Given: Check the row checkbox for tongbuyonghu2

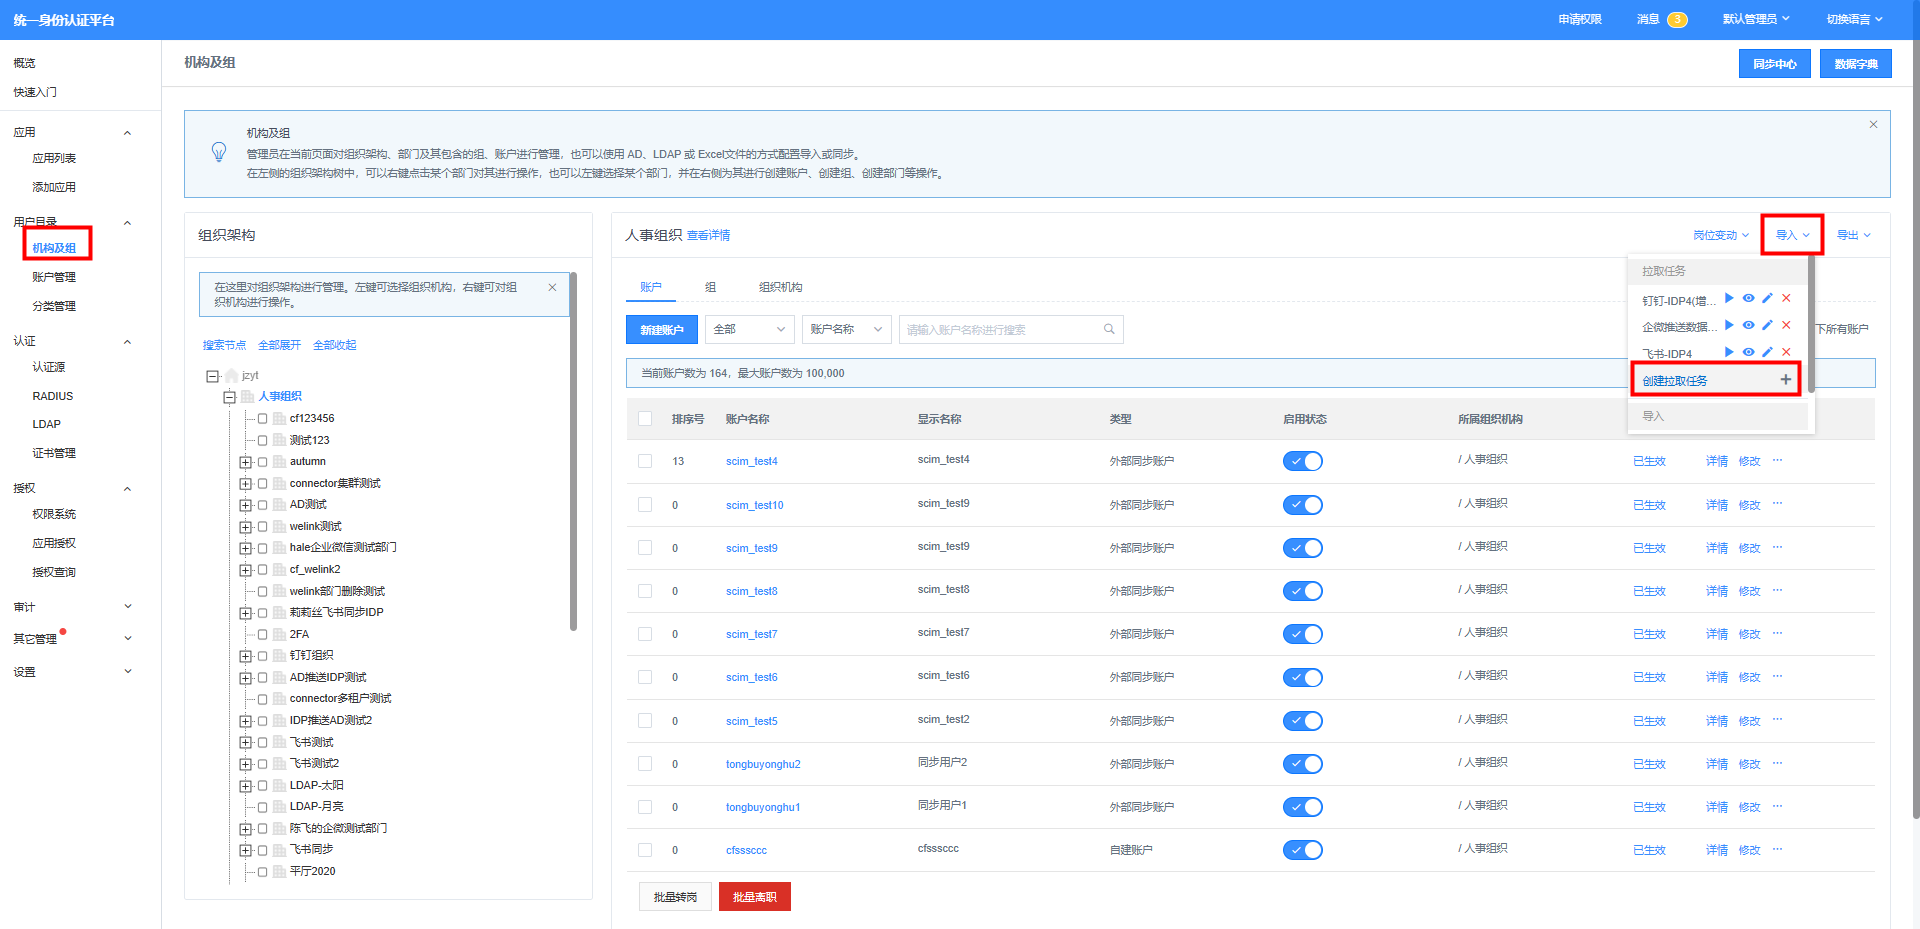Looking at the screenshot, I should point(645,764).
